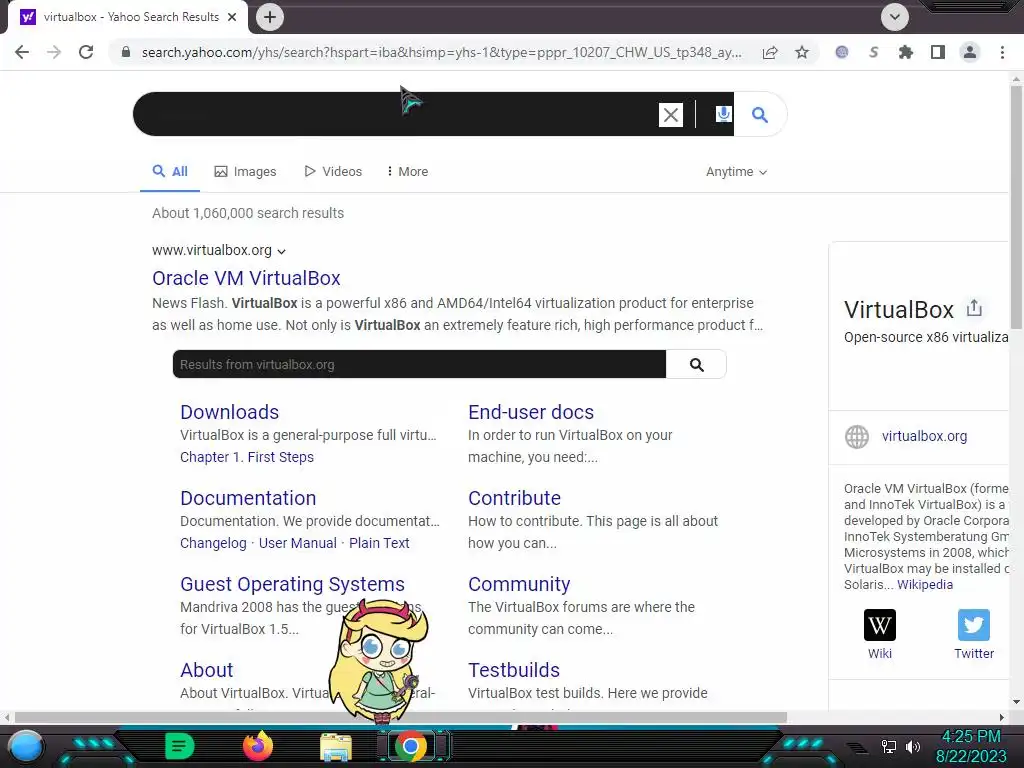This screenshot has width=1024, height=768.
Task: Open the Wikipedia source link
Action: click(925, 584)
